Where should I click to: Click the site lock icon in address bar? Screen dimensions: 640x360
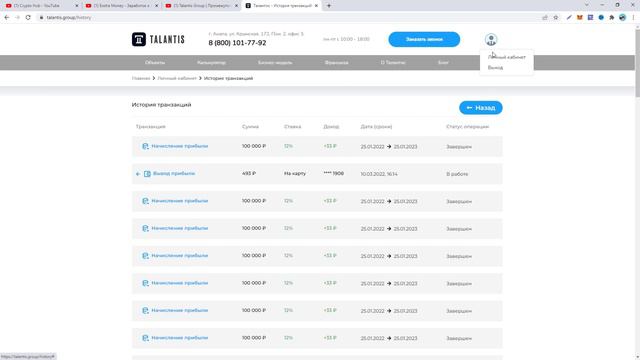tap(41, 18)
